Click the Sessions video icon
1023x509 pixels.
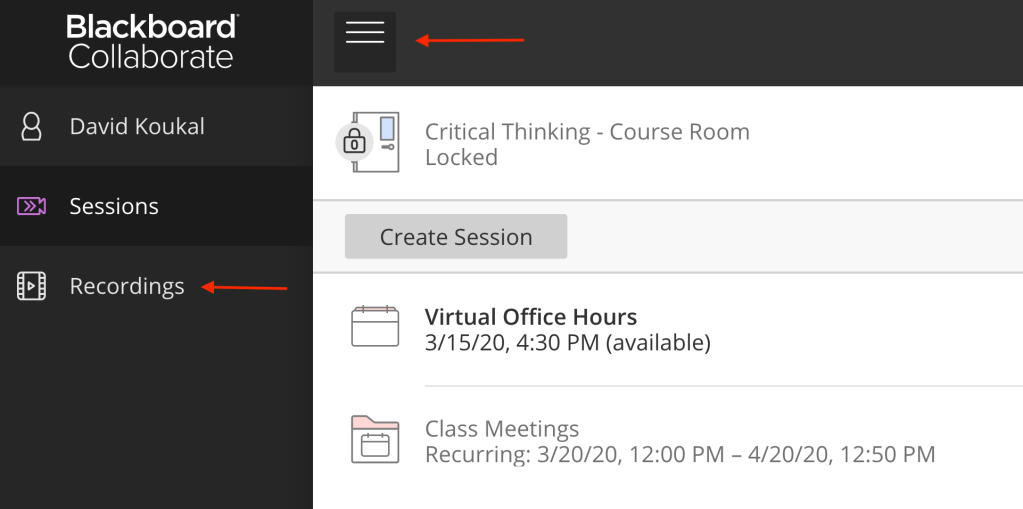[32, 207]
